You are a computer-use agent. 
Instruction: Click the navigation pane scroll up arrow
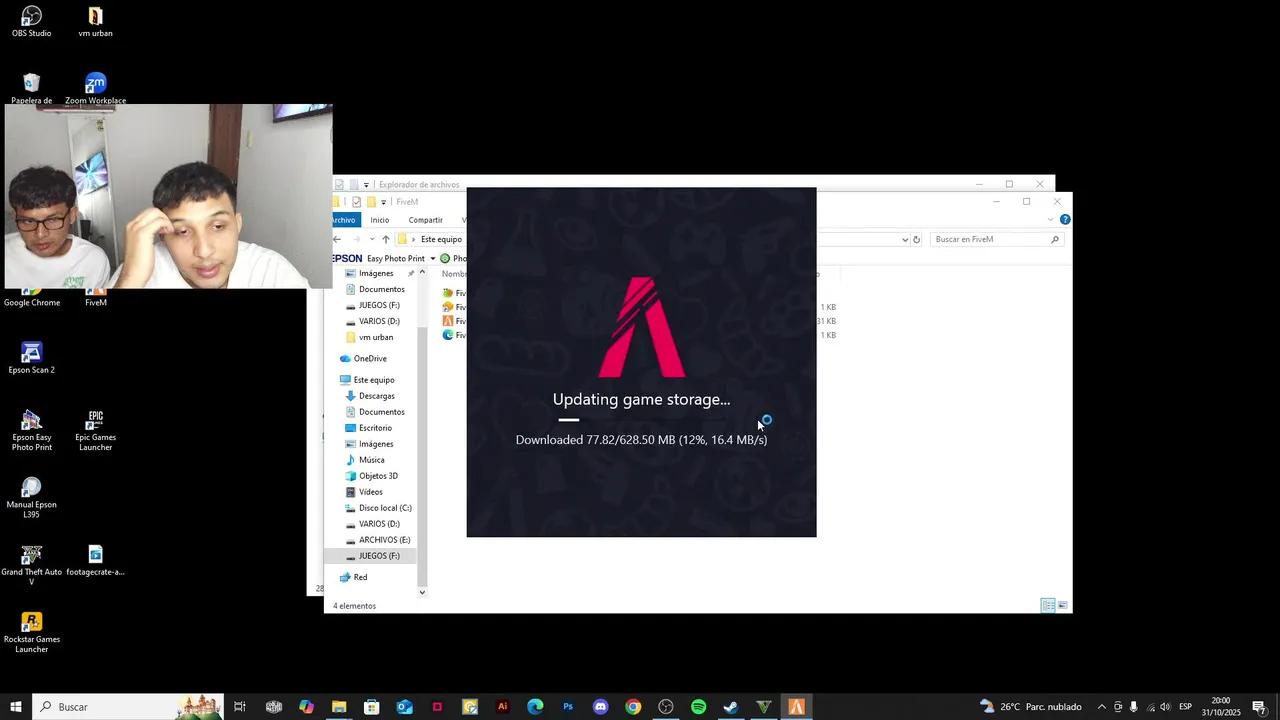pyautogui.click(x=422, y=272)
